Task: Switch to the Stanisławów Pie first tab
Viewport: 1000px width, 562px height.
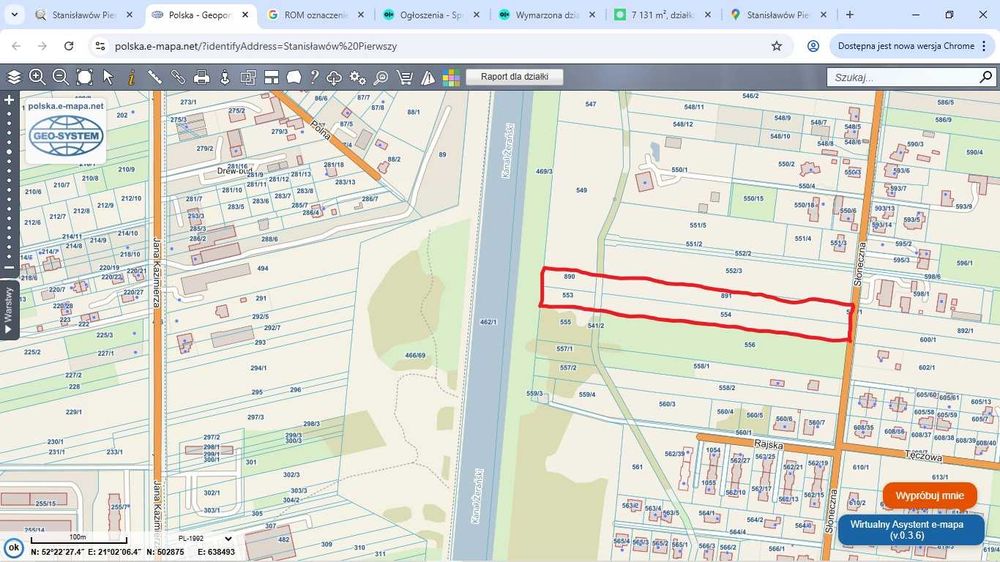Action: click(84, 15)
